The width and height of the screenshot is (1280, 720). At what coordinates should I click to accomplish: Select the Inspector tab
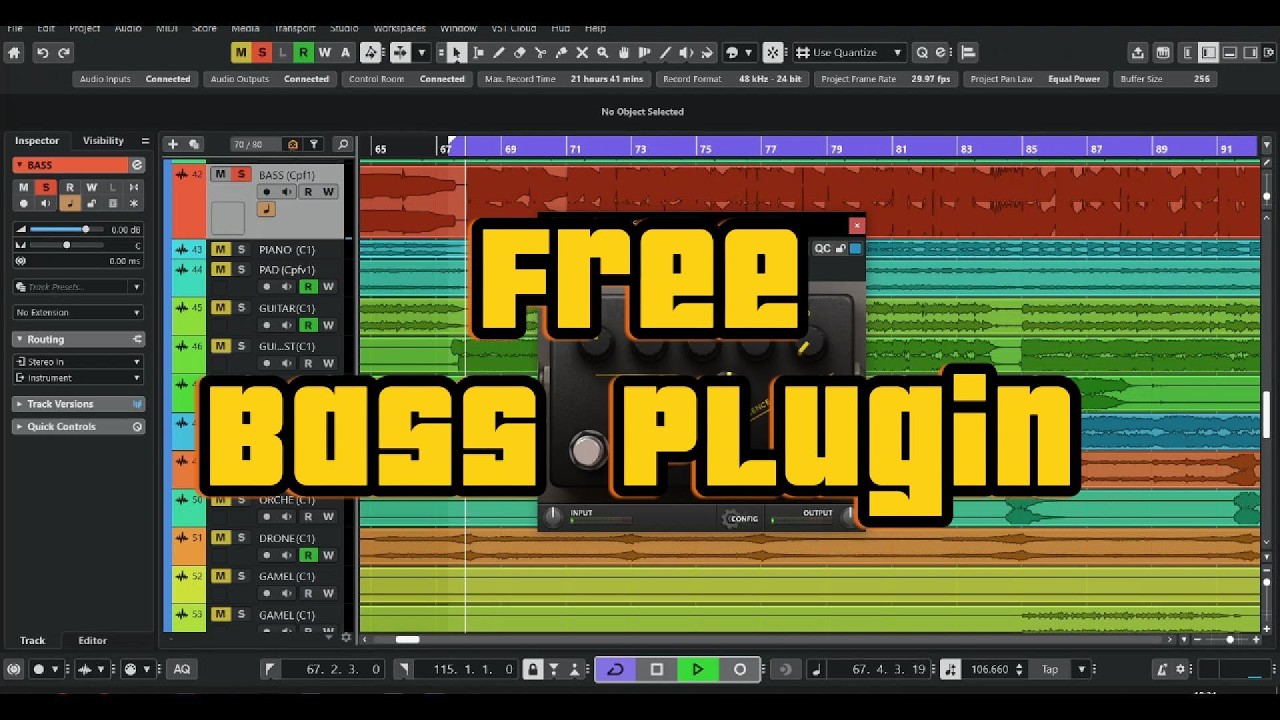point(37,141)
